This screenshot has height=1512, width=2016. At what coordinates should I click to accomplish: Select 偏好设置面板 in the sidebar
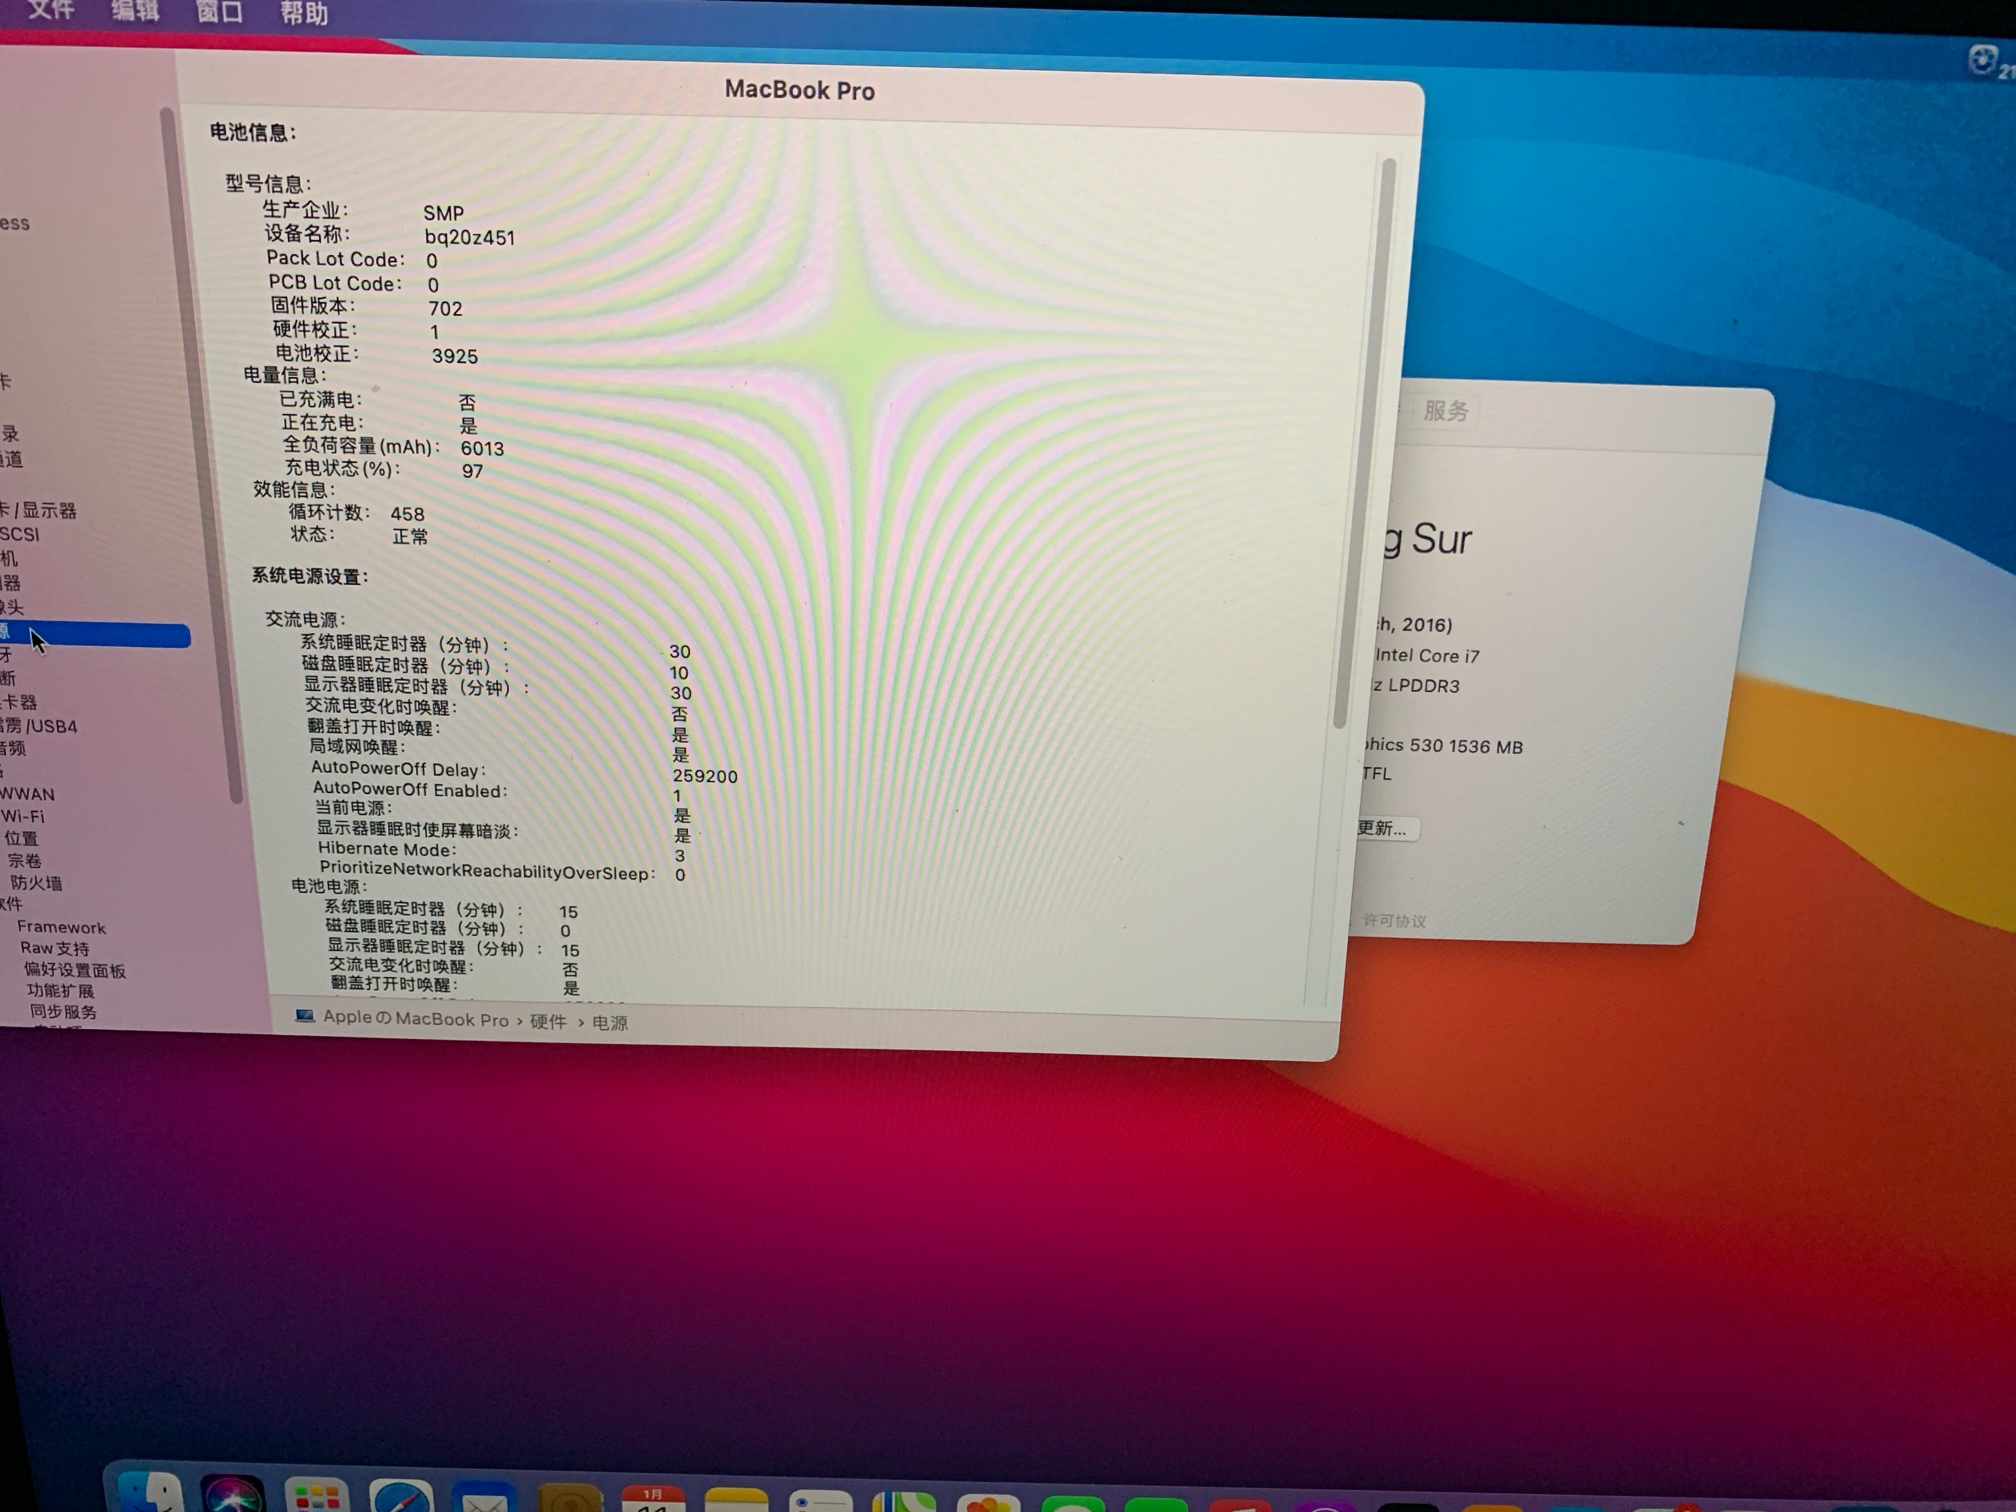(x=75, y=970)
